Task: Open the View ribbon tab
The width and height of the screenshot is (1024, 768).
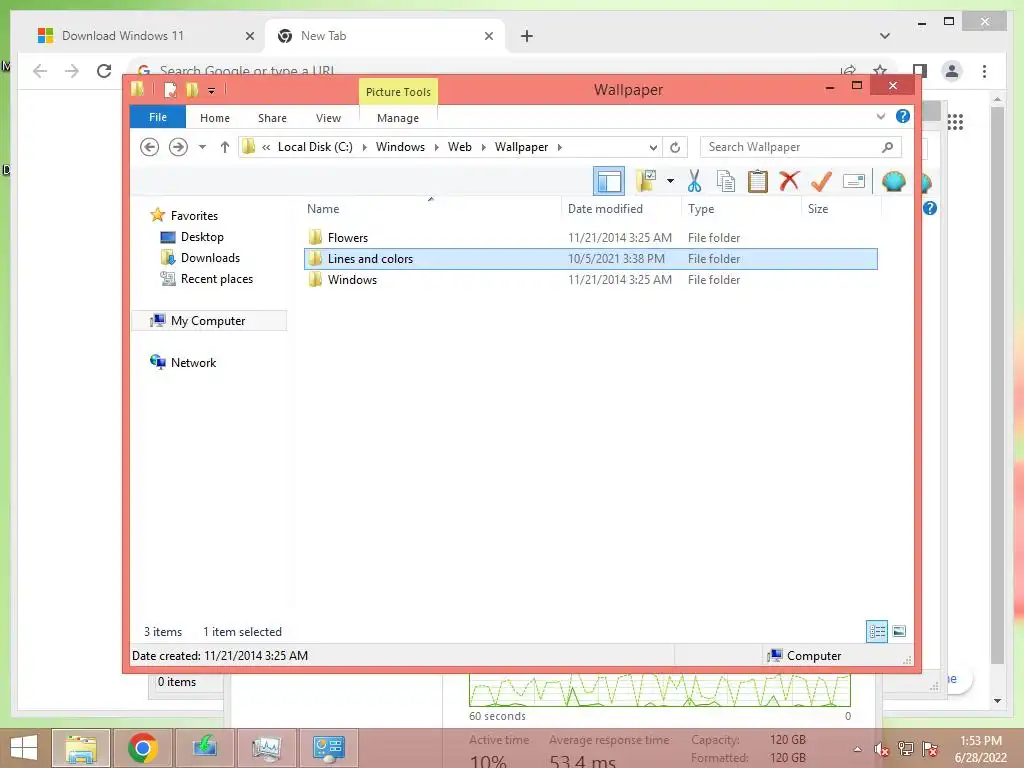Action: coord(328,118)
